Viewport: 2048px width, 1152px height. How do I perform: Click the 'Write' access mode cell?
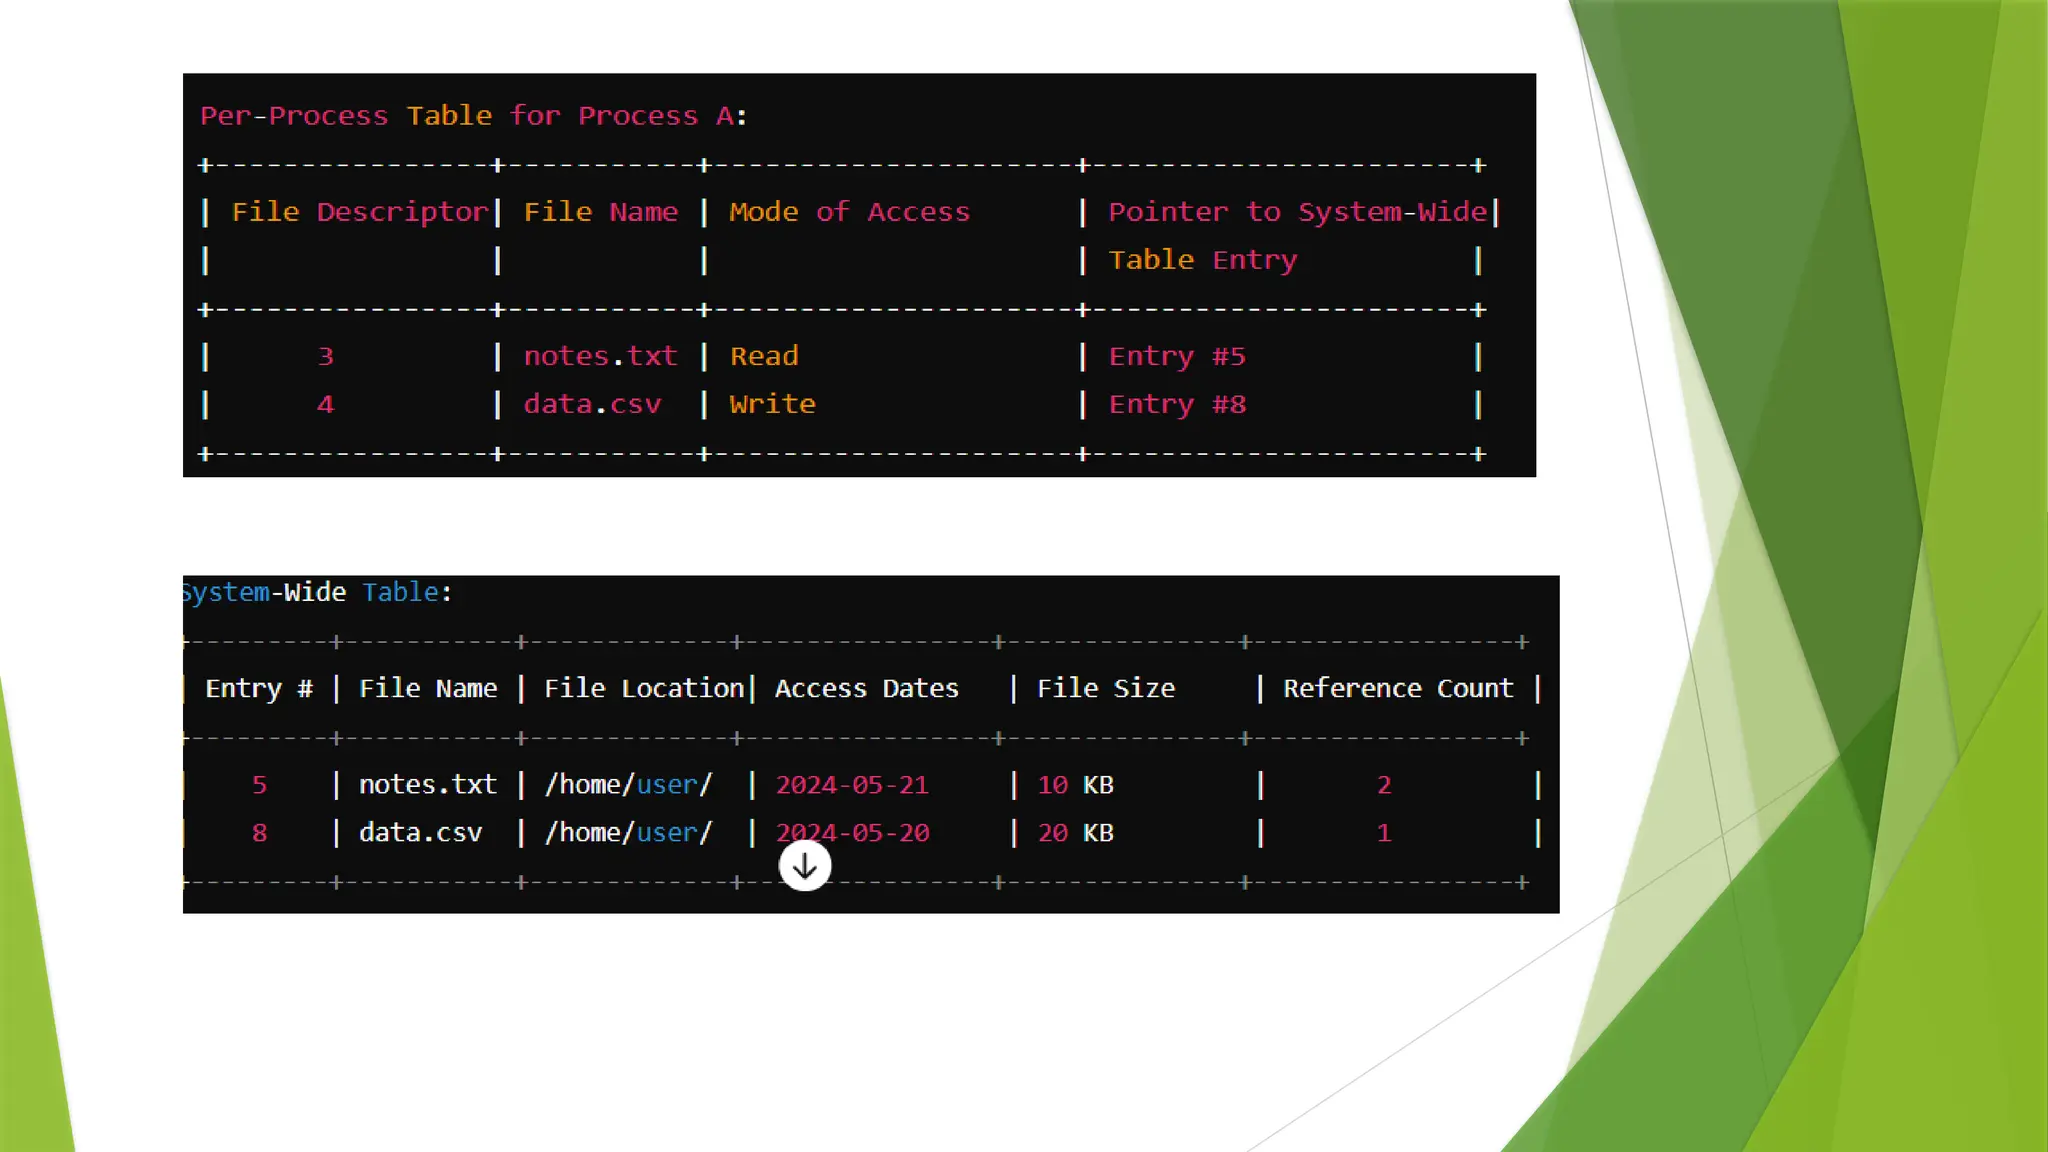pyautogui.click(x=772, y=404)
